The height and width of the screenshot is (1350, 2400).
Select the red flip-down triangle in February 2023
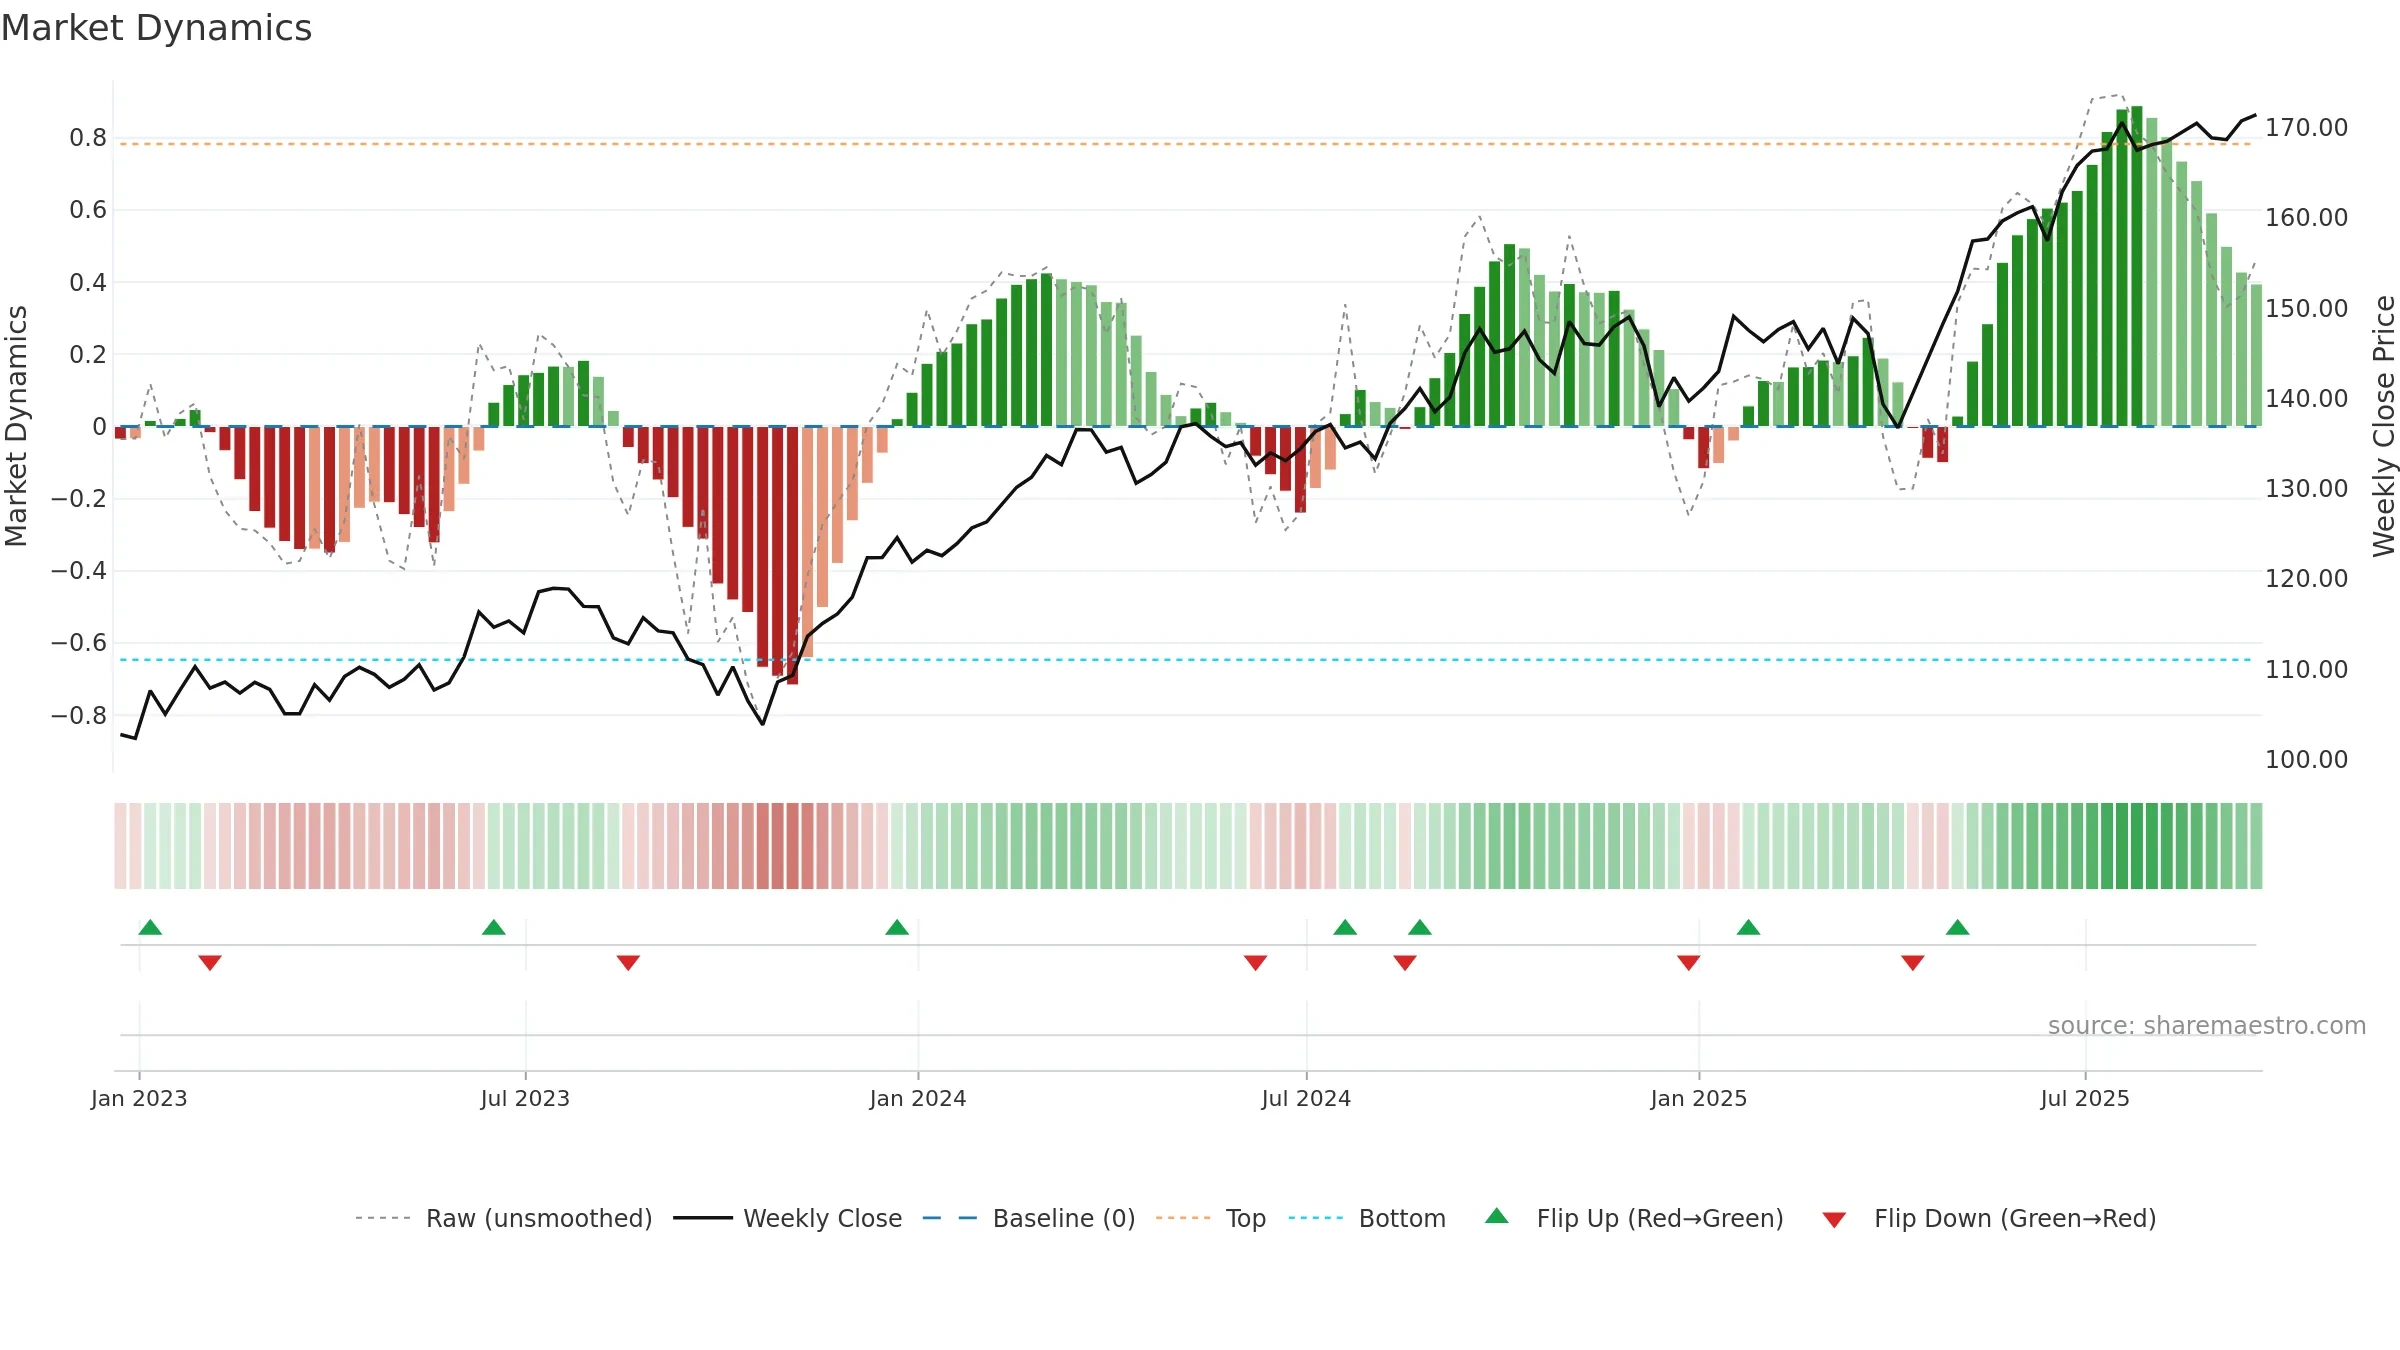[x=210, y=962]
